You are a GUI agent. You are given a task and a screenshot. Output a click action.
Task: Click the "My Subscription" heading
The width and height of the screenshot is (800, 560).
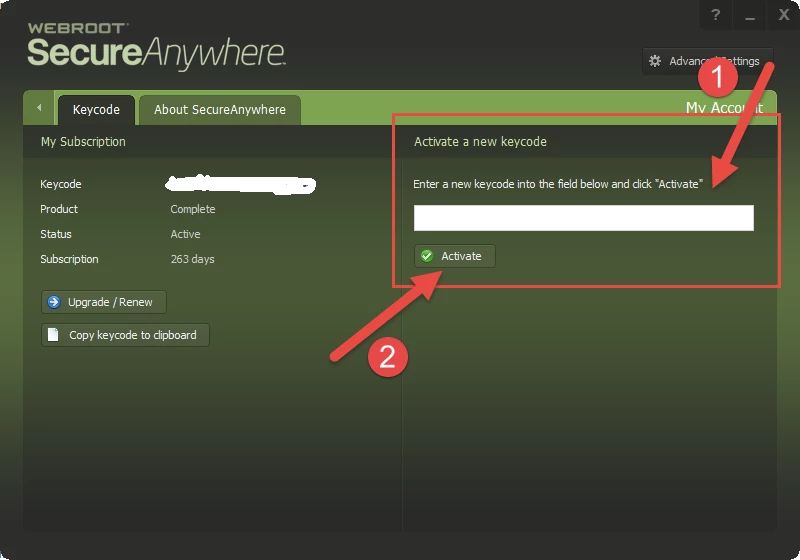(x=83, y=142)
